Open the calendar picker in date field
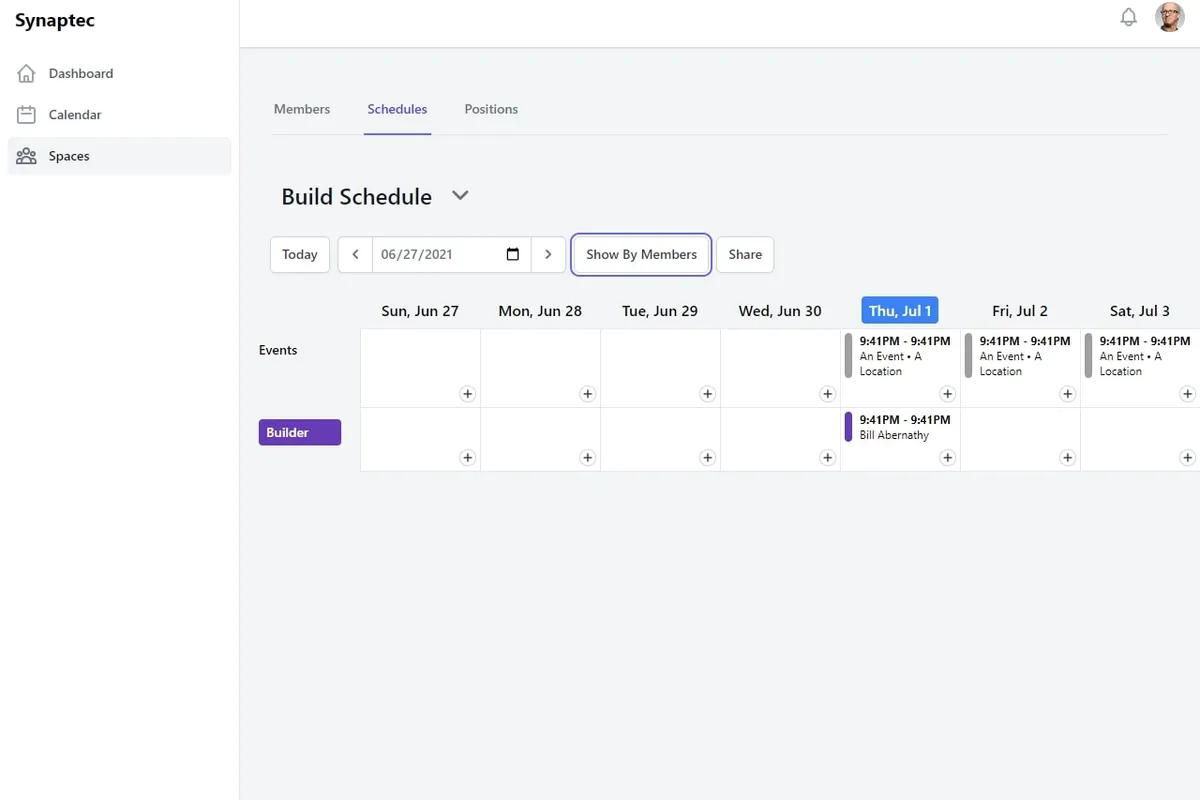1200x800 pixels. (513, 254)
